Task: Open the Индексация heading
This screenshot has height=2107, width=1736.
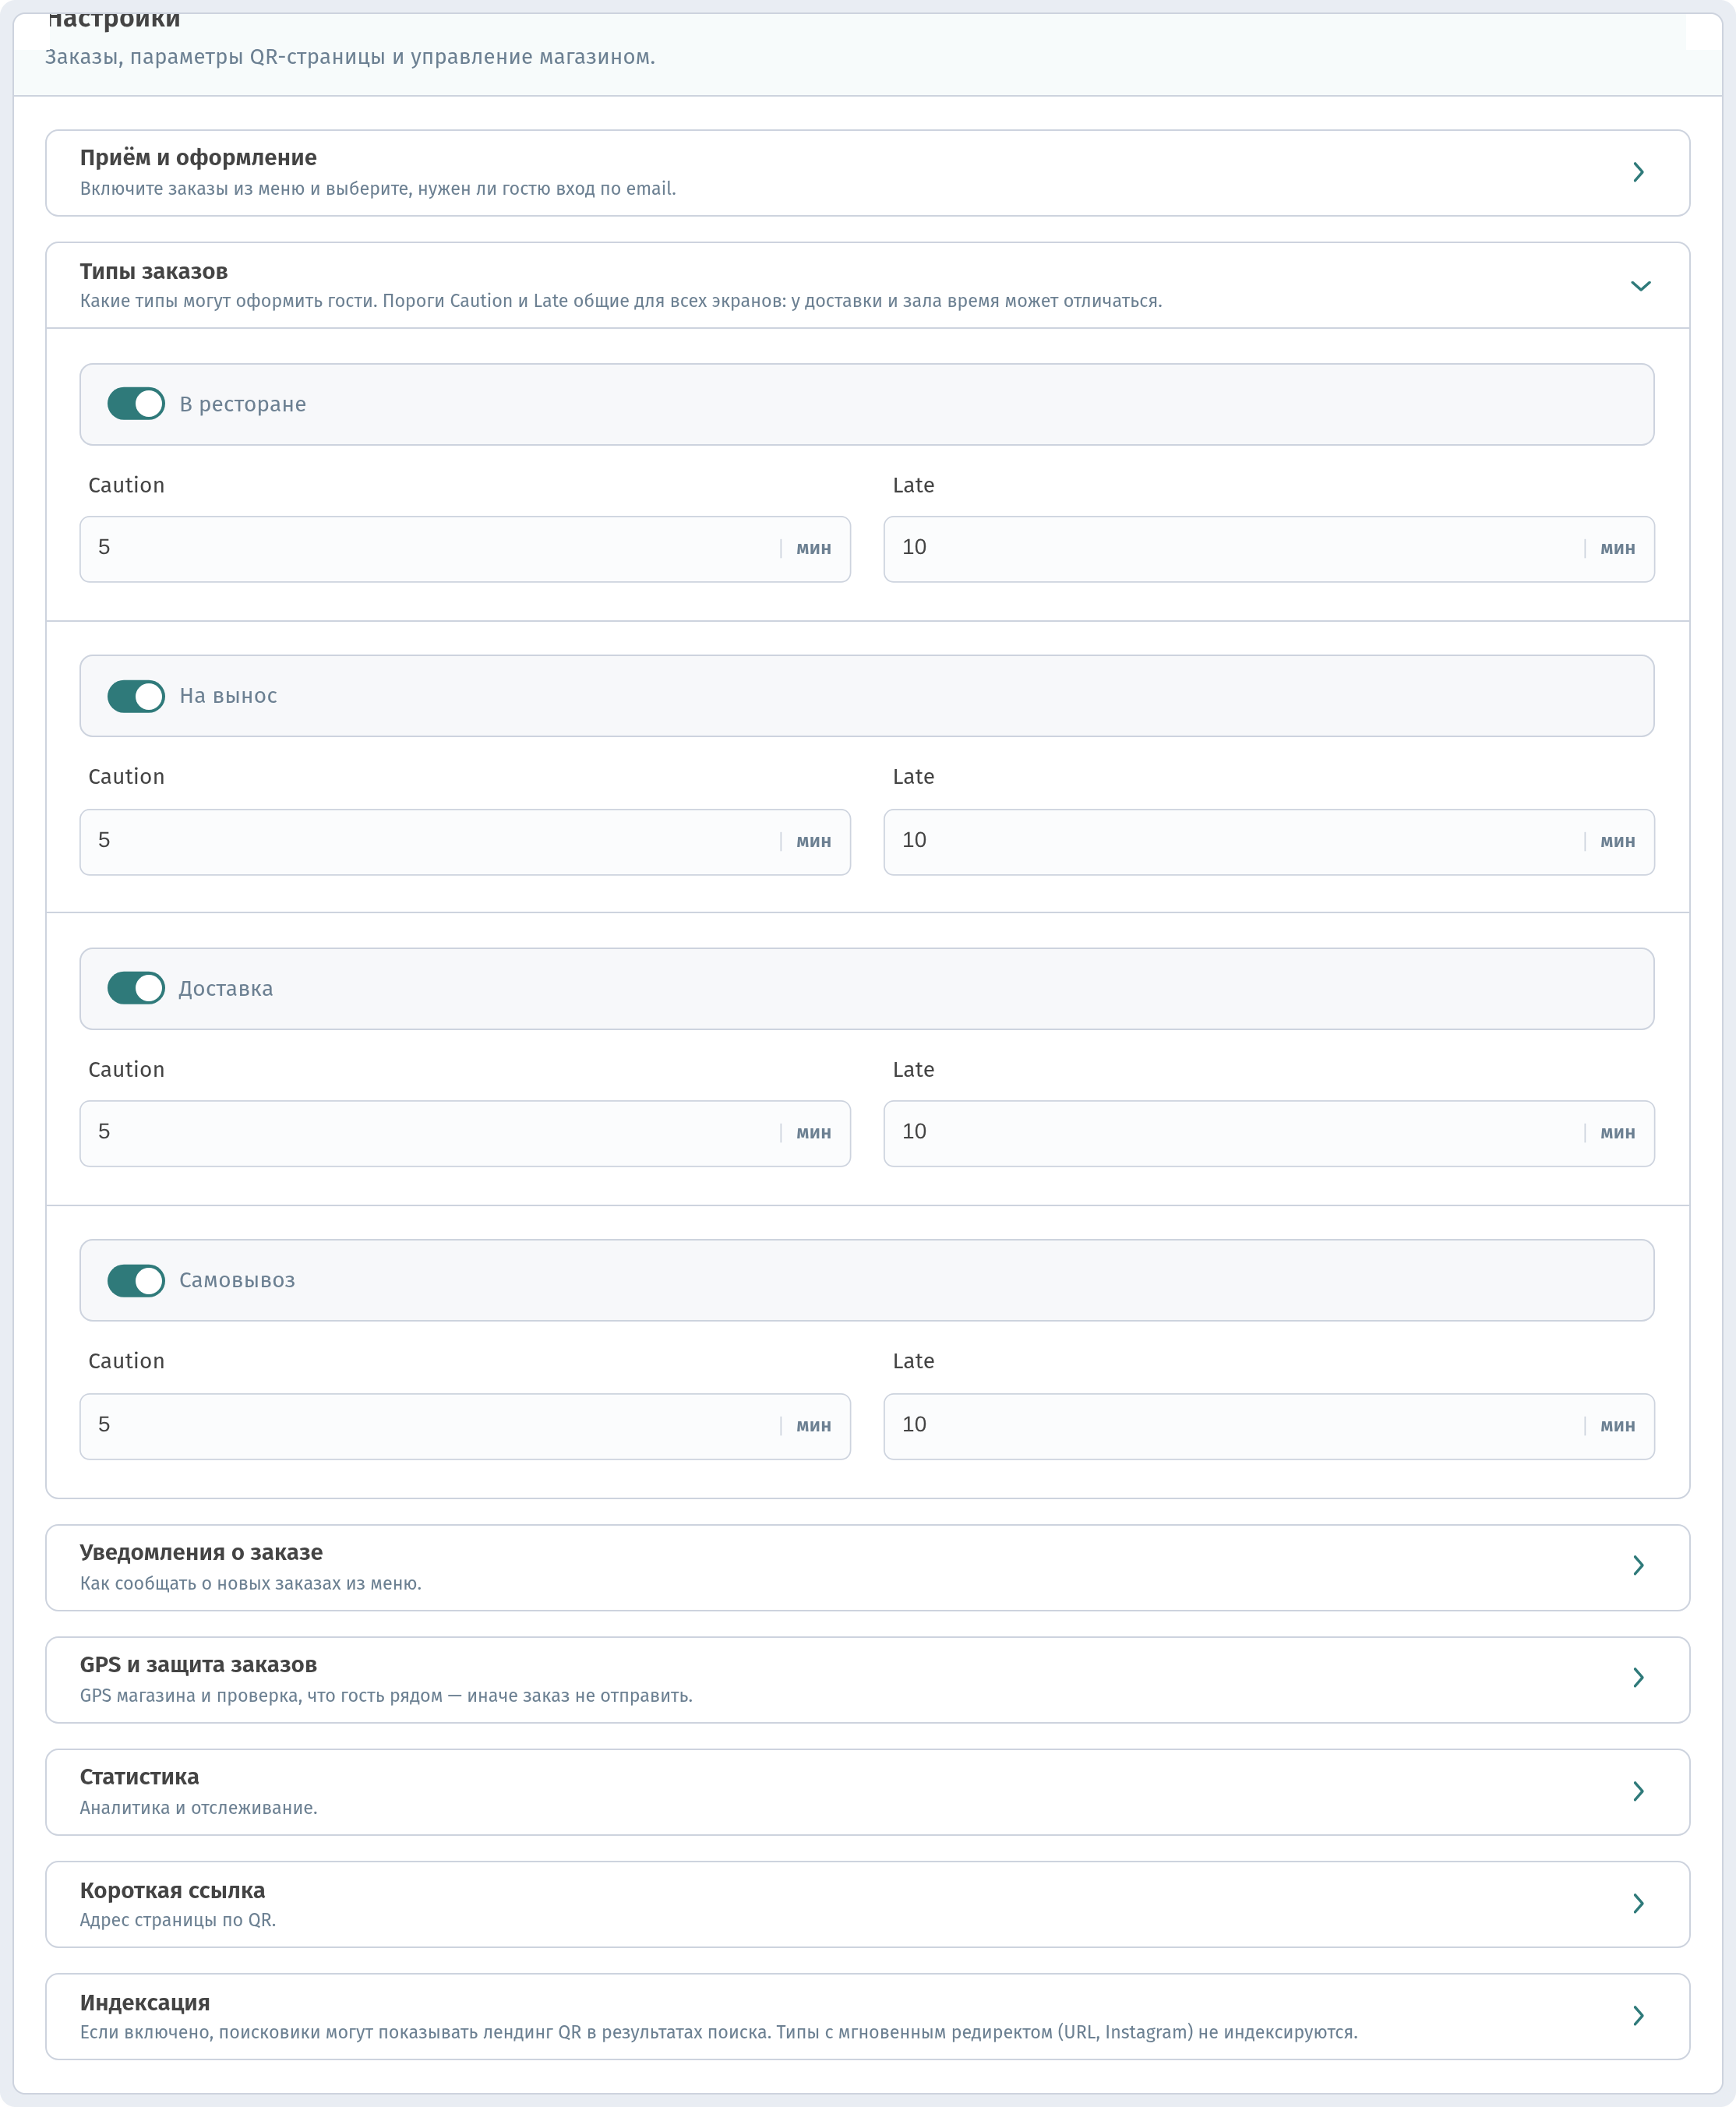Action: pos(145,2003)
